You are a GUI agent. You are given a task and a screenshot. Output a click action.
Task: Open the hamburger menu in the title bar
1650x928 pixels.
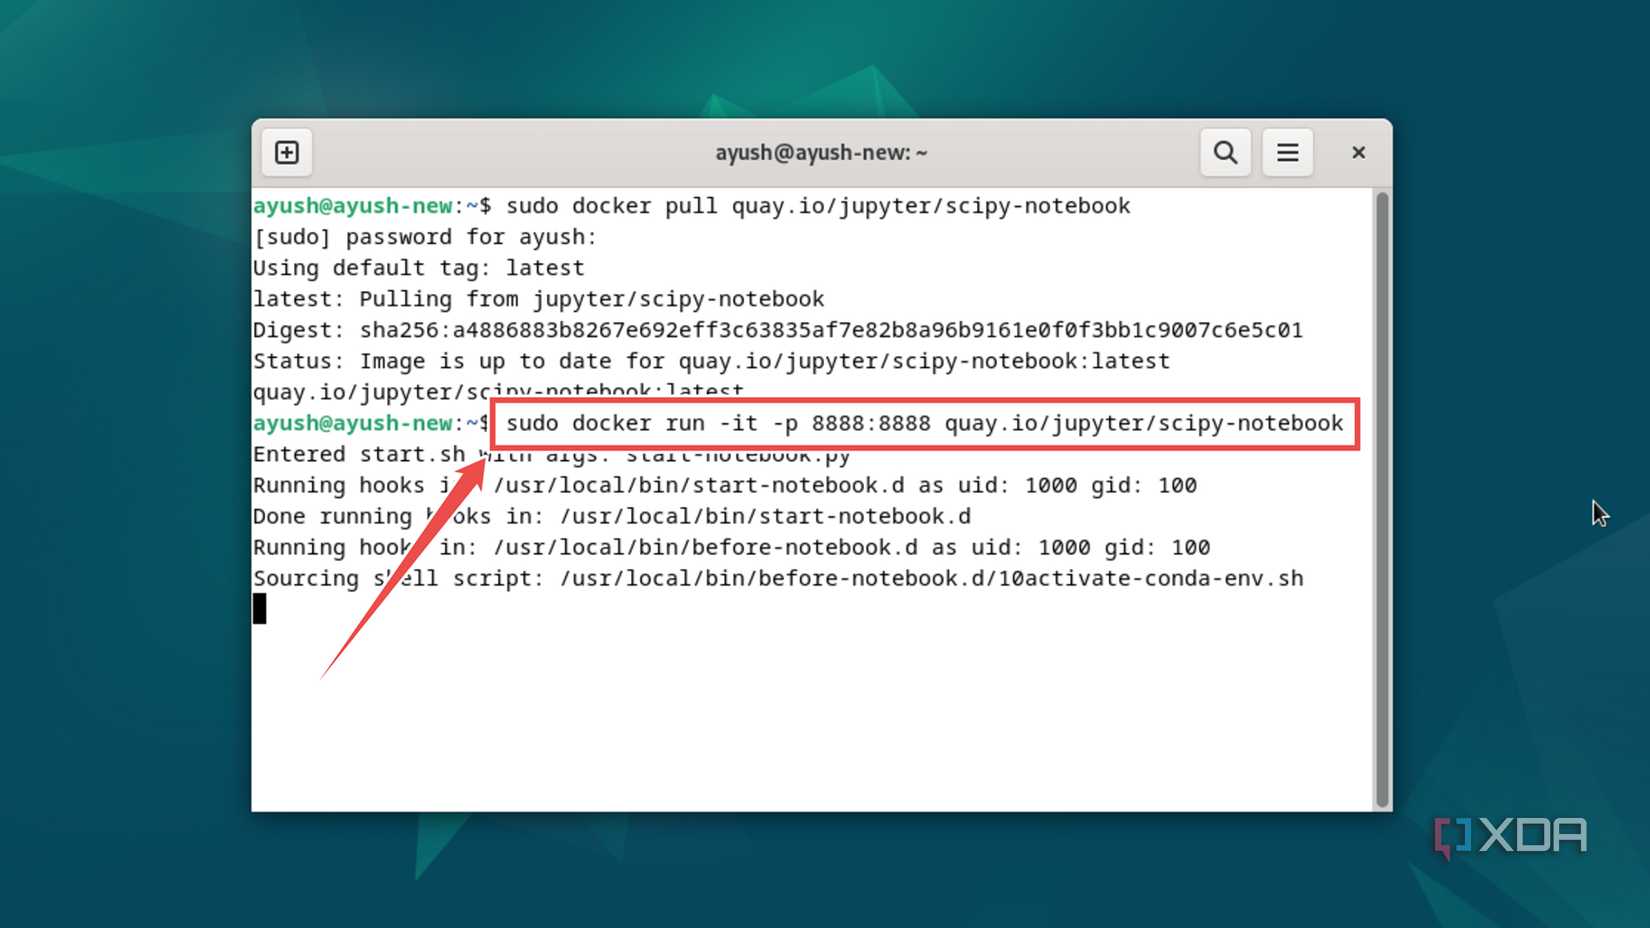(x=1287, y=152)
